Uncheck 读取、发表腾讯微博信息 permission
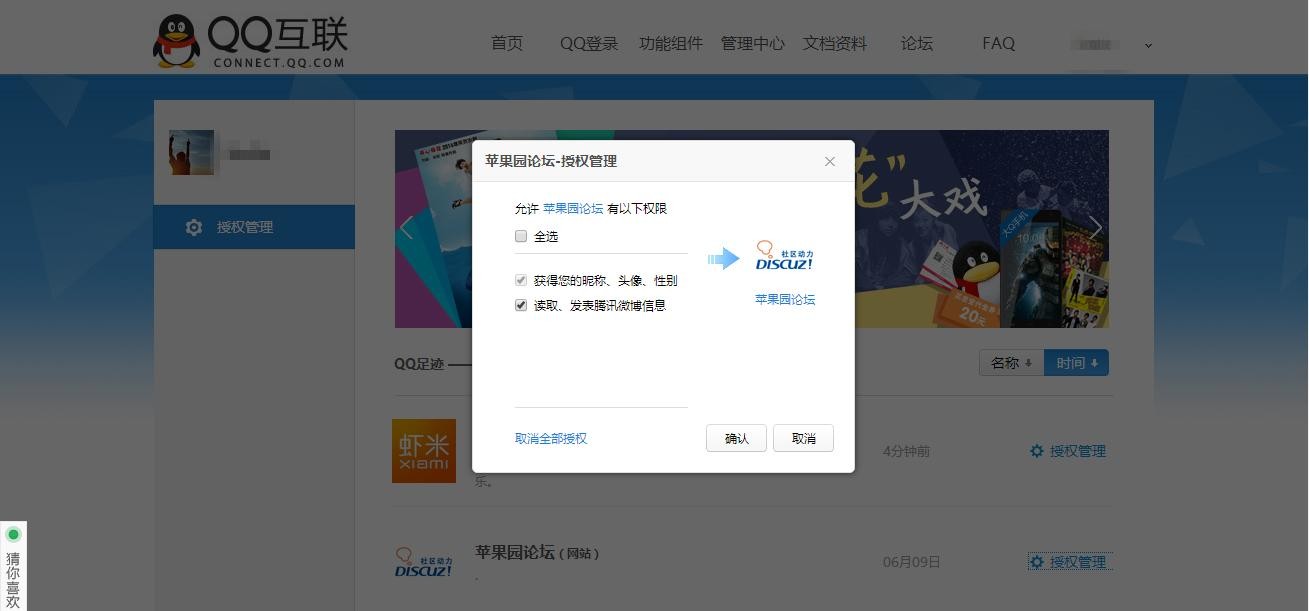1309x611 pixels. click(521, 306)
